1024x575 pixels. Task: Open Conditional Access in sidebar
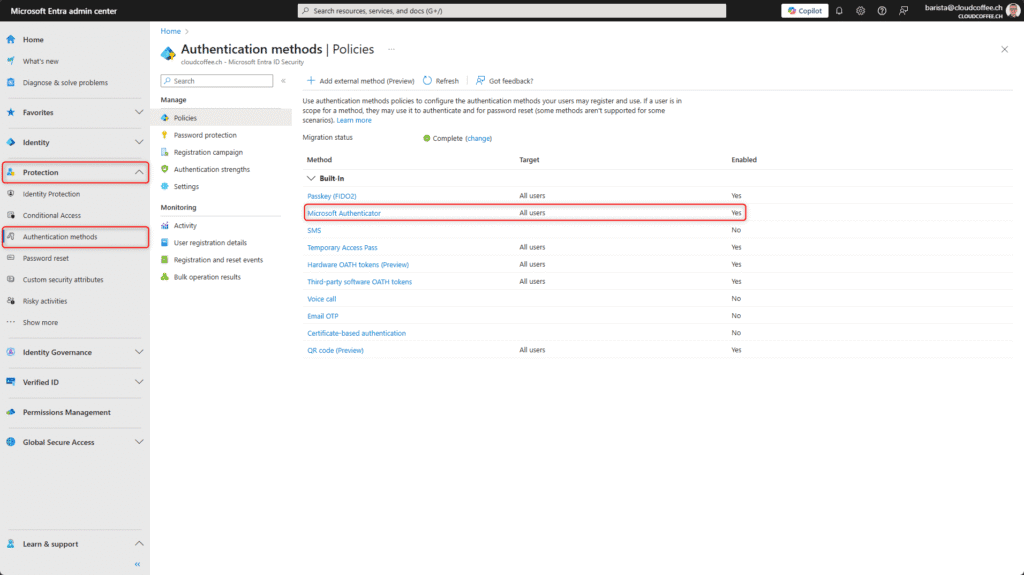52,216
